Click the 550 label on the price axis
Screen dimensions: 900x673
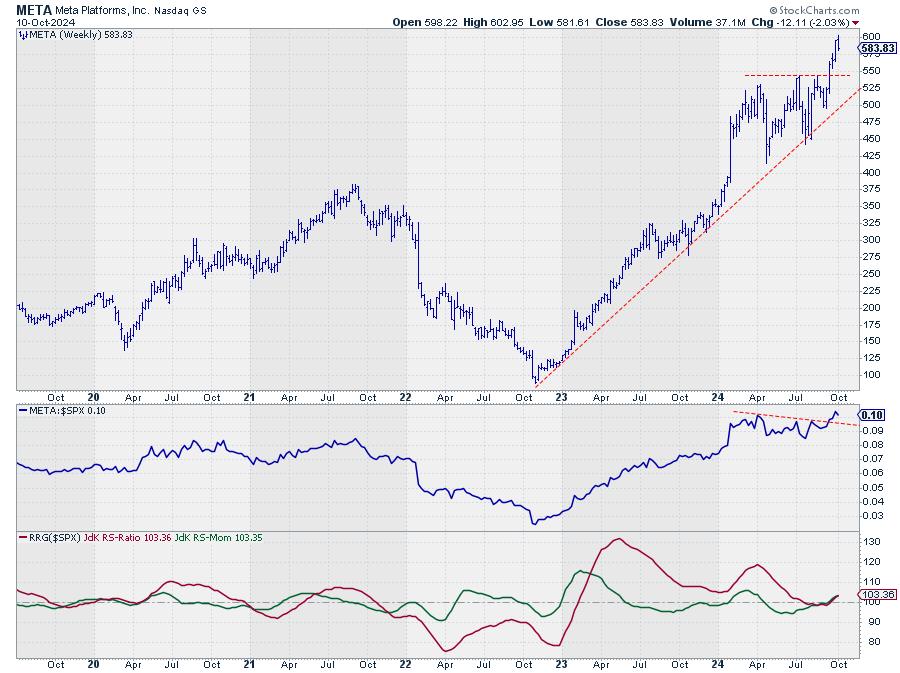871,71
